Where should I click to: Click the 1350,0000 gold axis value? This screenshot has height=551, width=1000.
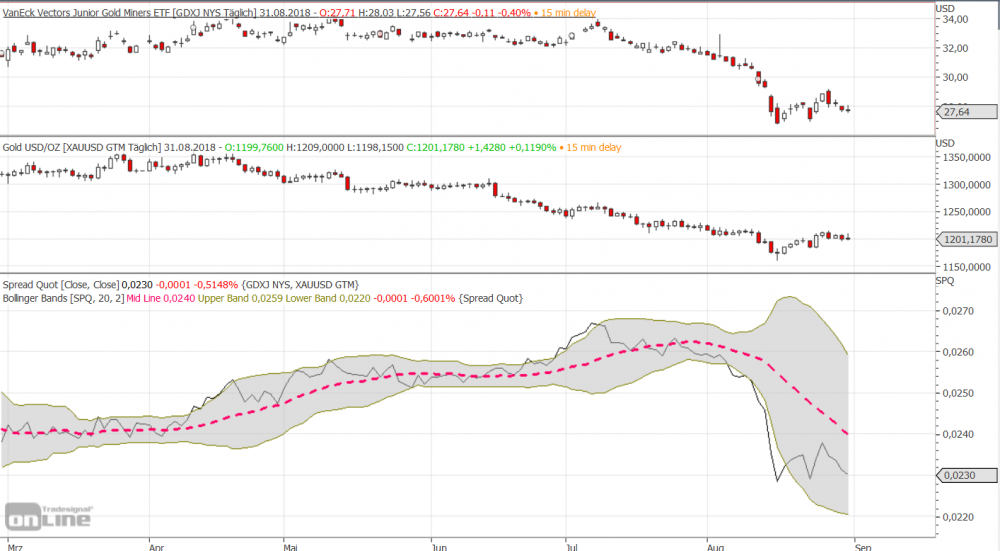tap(967, 157)
